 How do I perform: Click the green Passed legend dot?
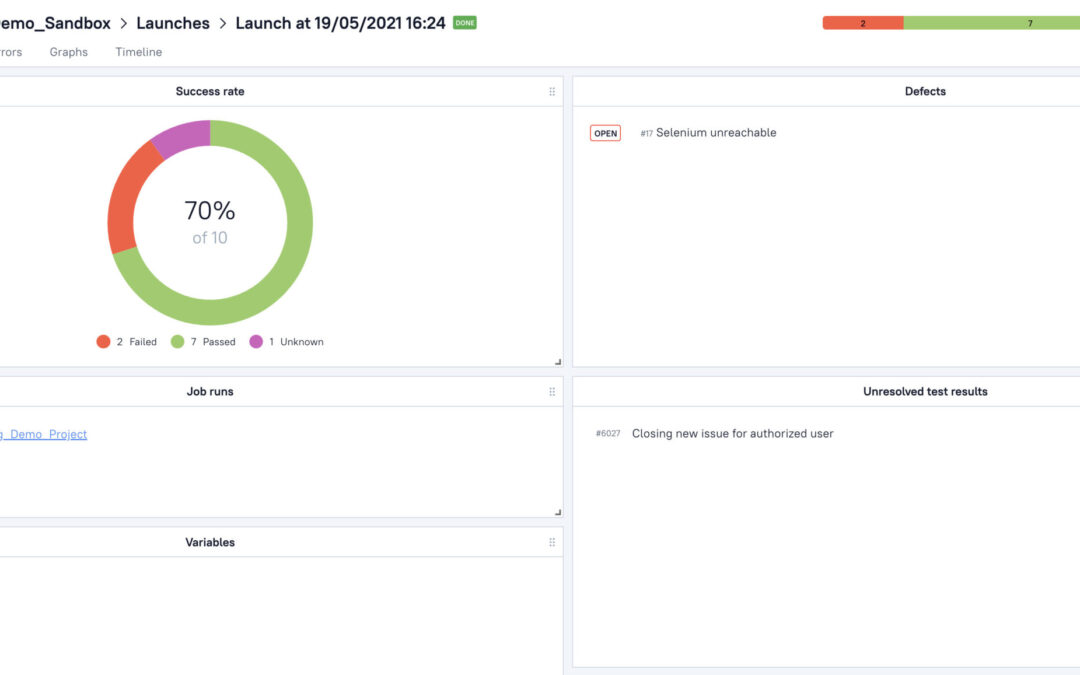(178, 342)
